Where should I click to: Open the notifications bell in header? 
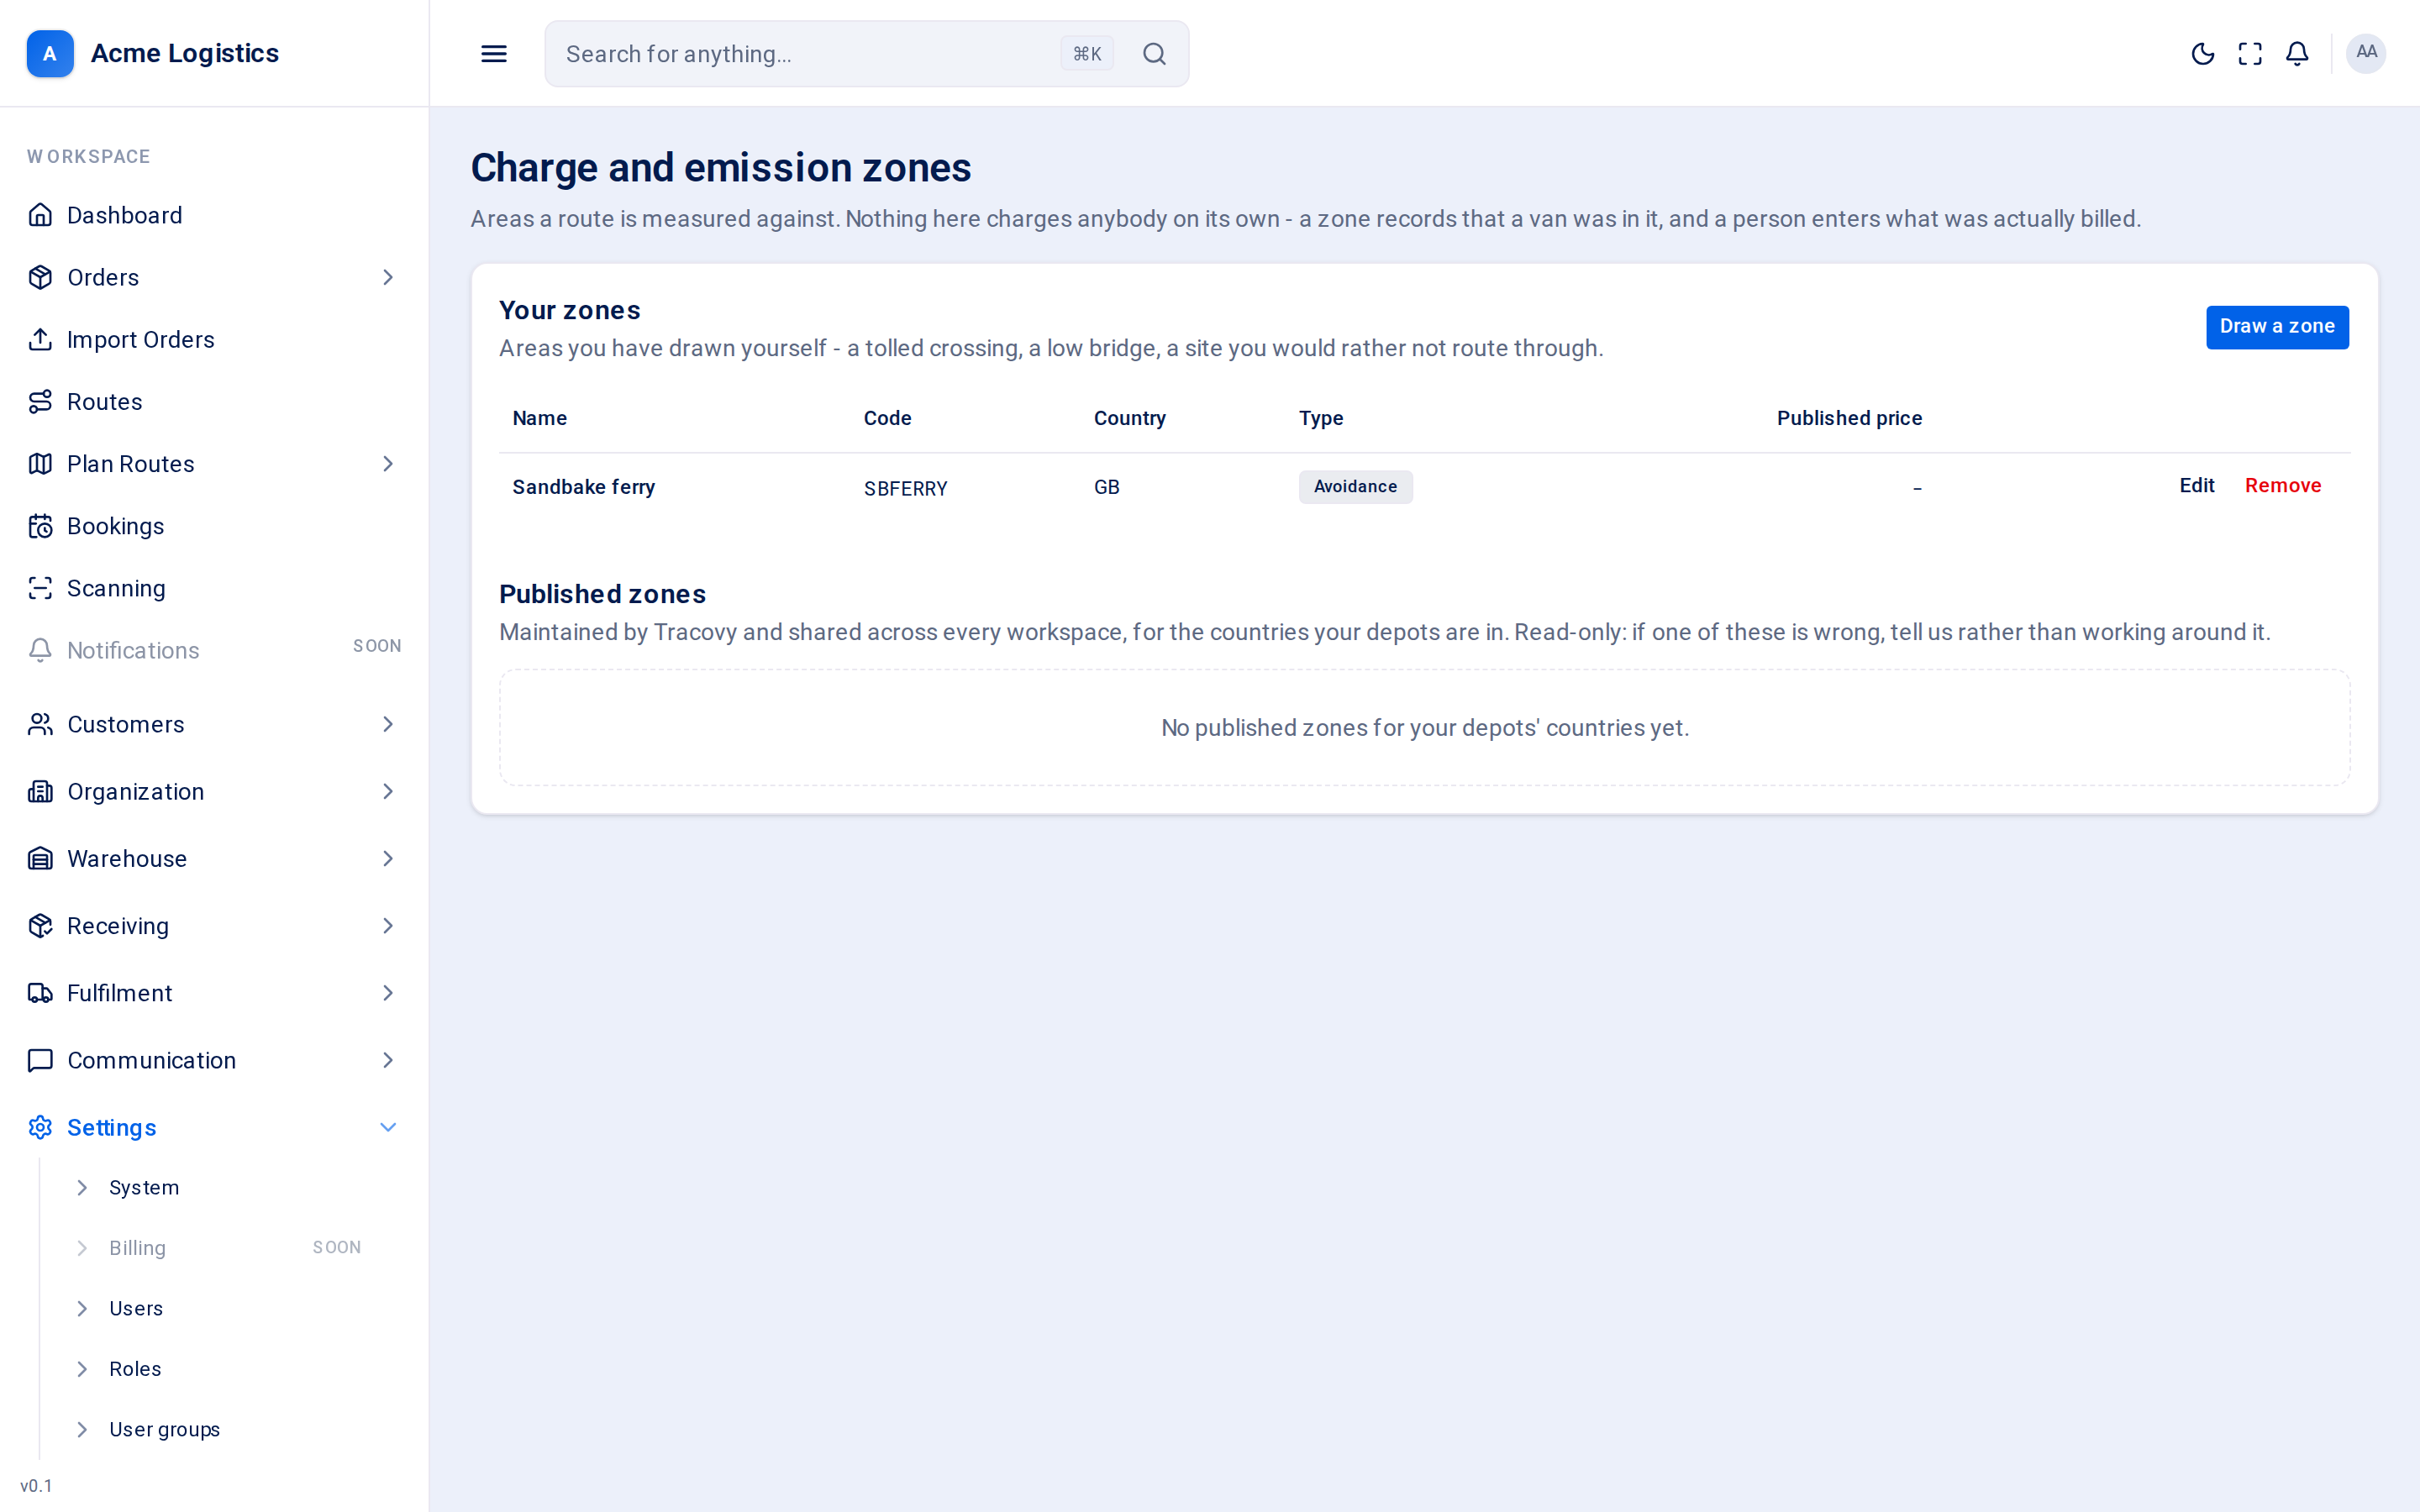click(x=2297, y=54)
